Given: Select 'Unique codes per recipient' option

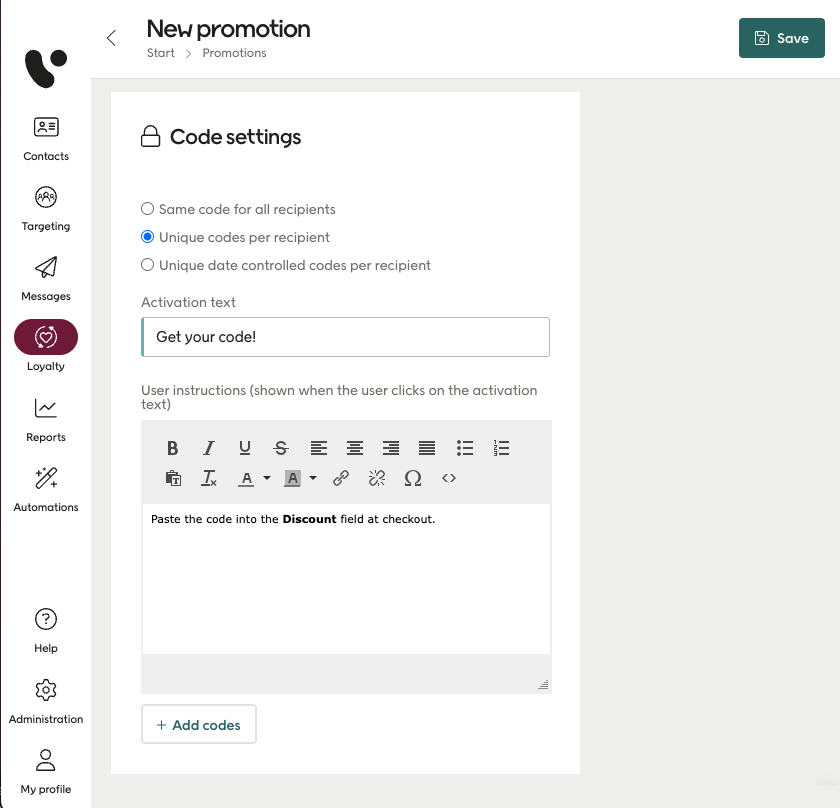Looking at the screenshot, I should tap(147, 237).
